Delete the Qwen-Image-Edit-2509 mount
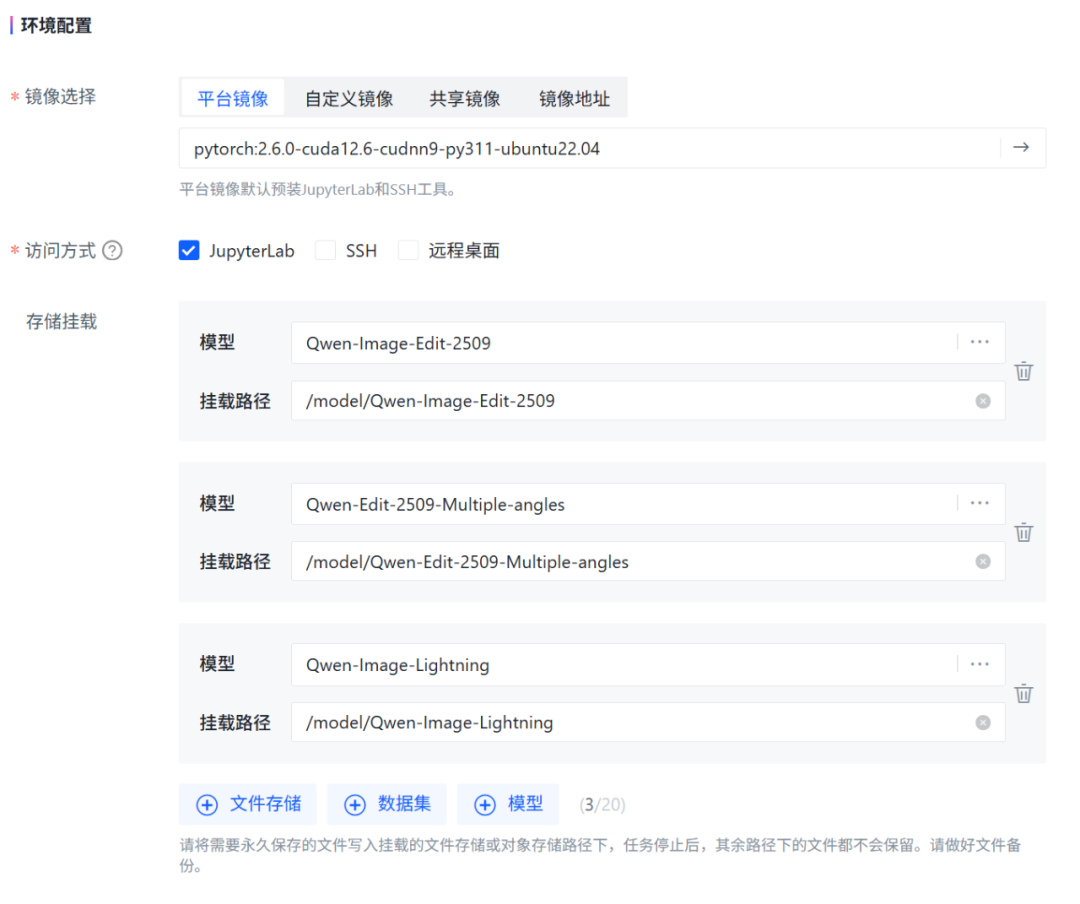The image size is (1080, 904). point(1024,371)
